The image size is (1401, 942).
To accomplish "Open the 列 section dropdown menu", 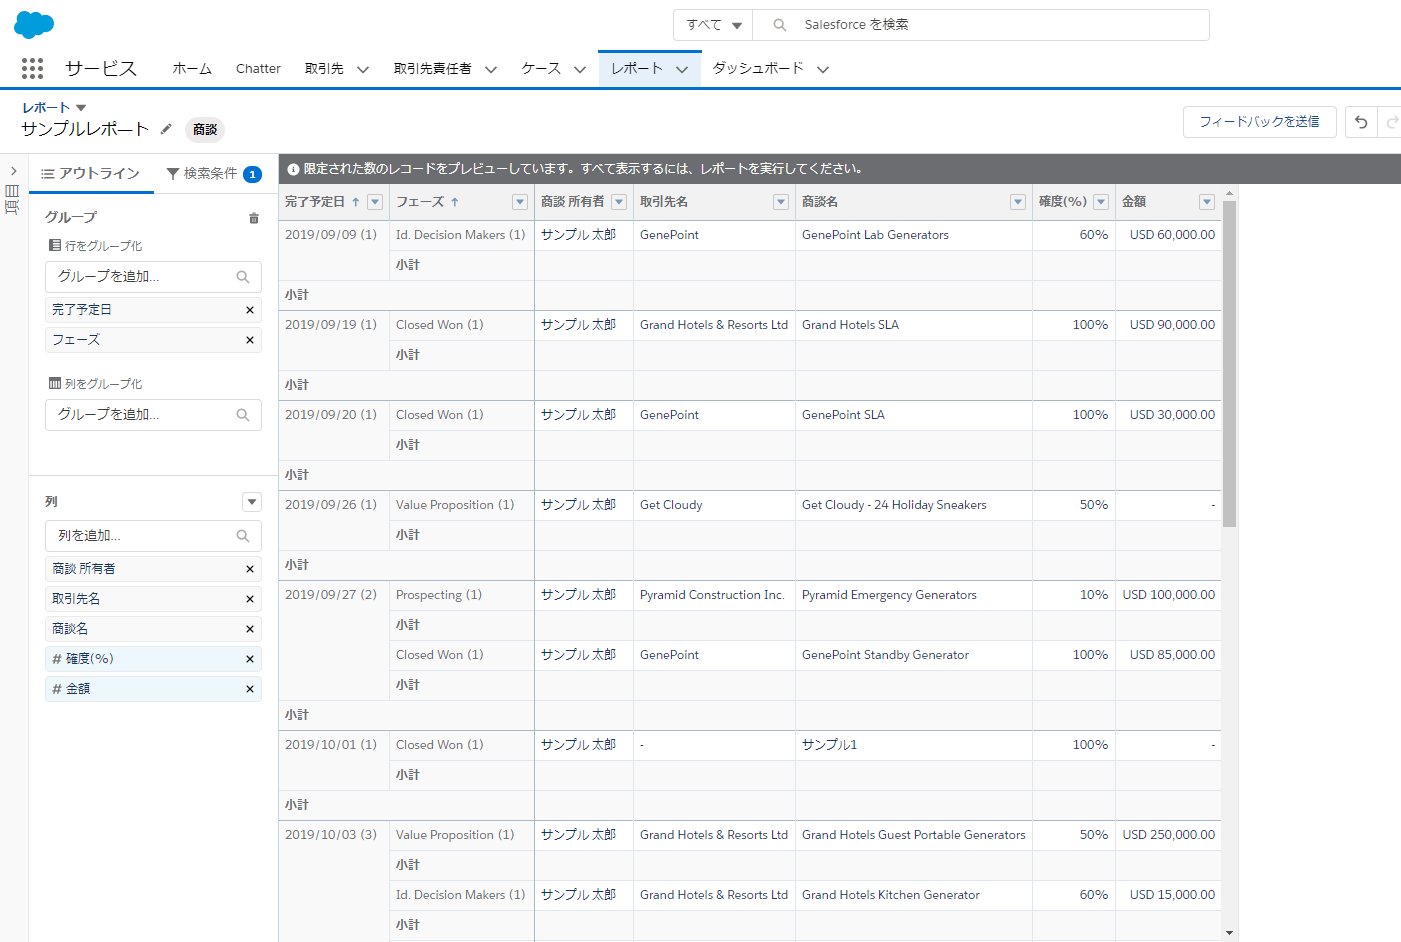I will coord(252,502).
